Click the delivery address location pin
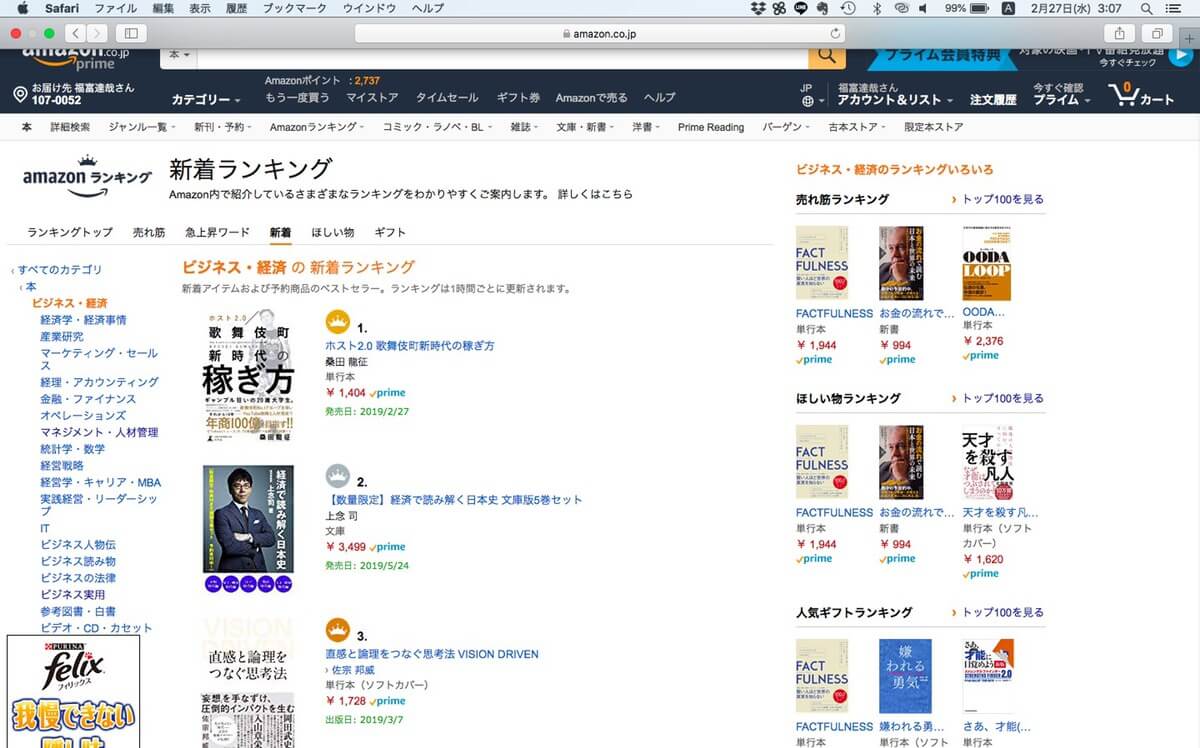The width and height of the screenshot is (1200, 748). pos(19,95)
